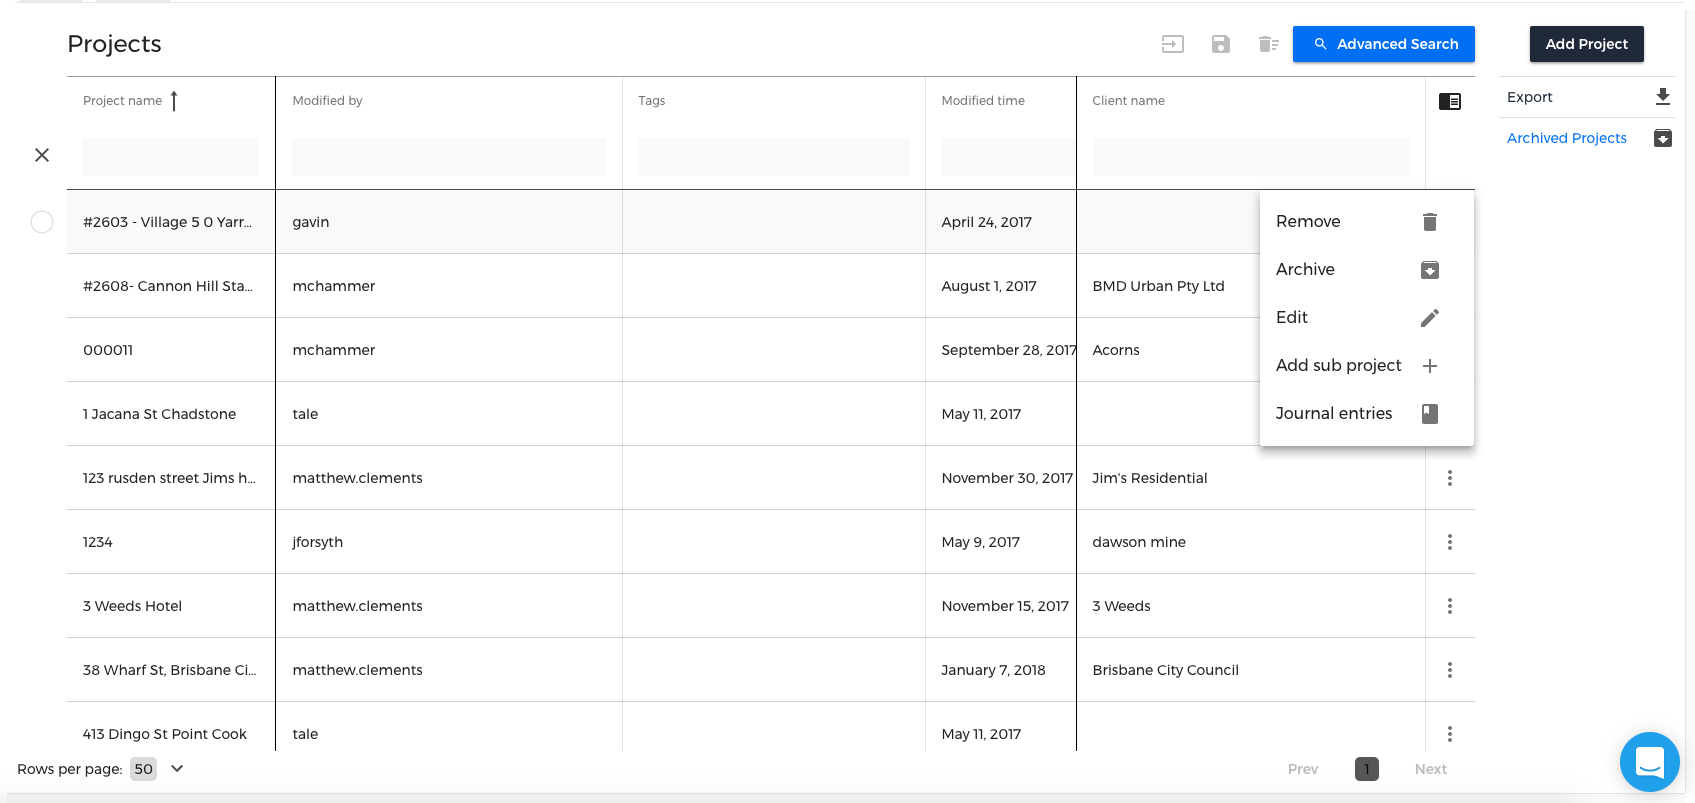Go to Prev page

point(1303,769)
